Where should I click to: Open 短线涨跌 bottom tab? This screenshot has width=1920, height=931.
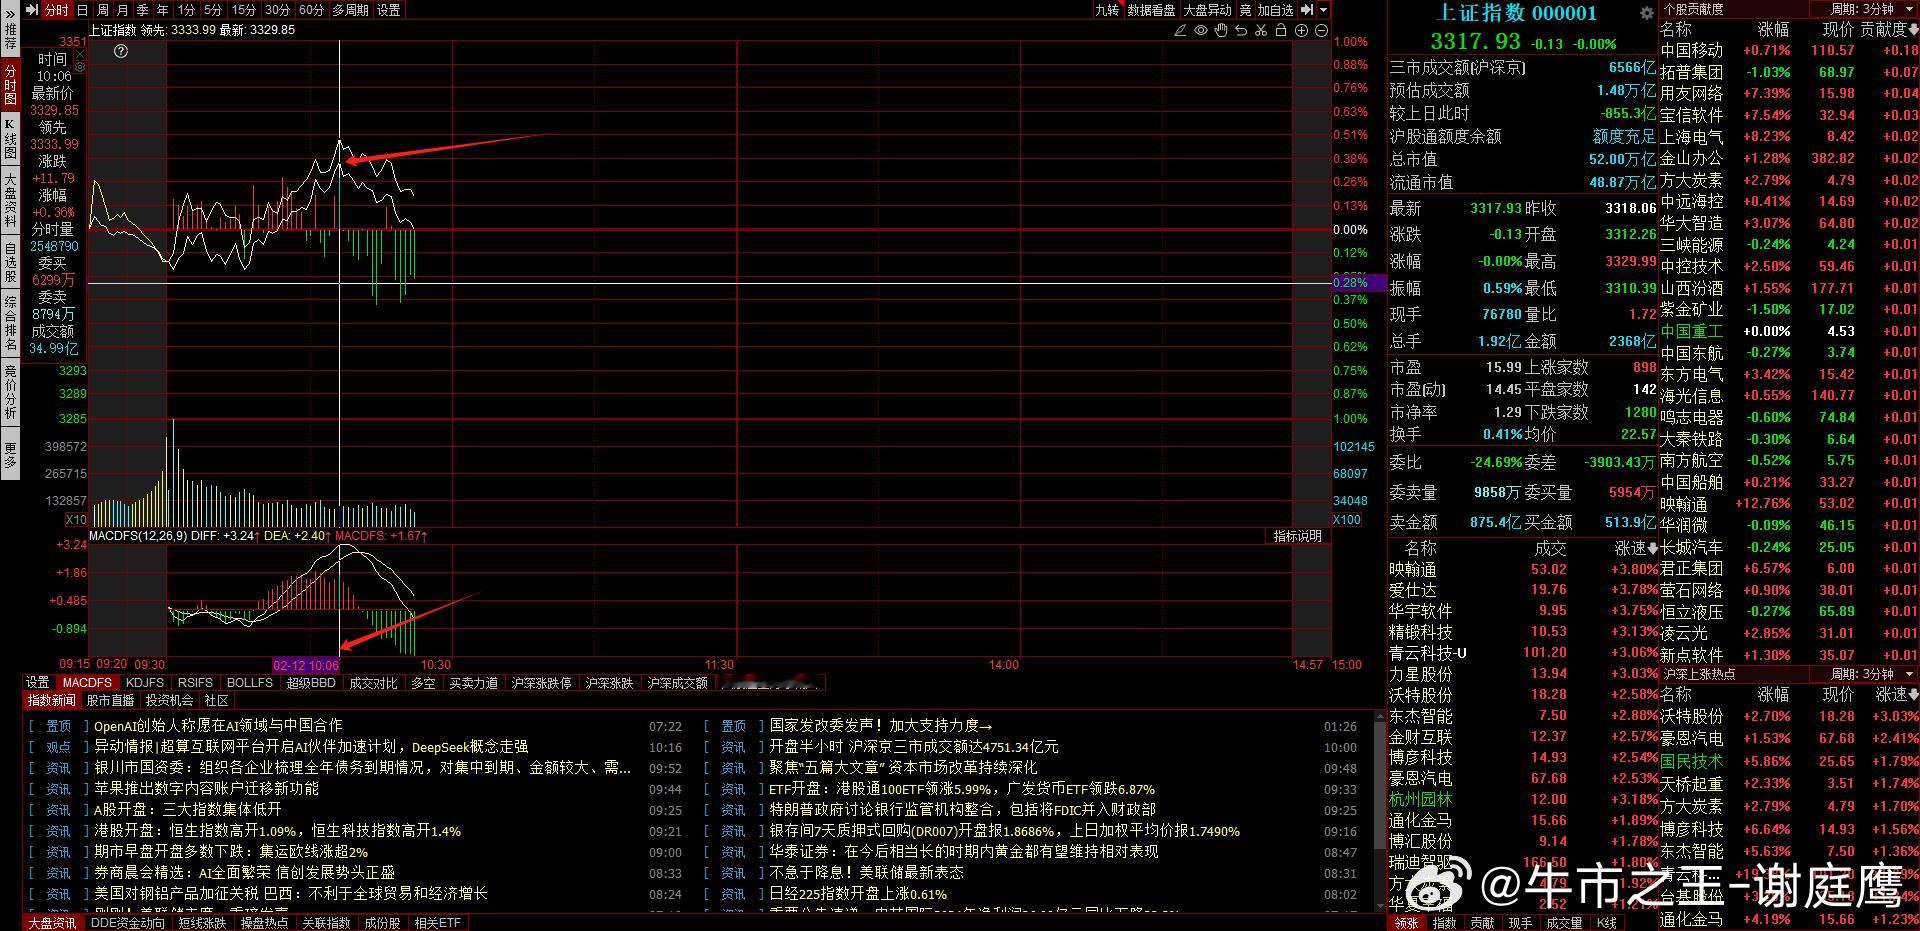(x=201, y=923)
